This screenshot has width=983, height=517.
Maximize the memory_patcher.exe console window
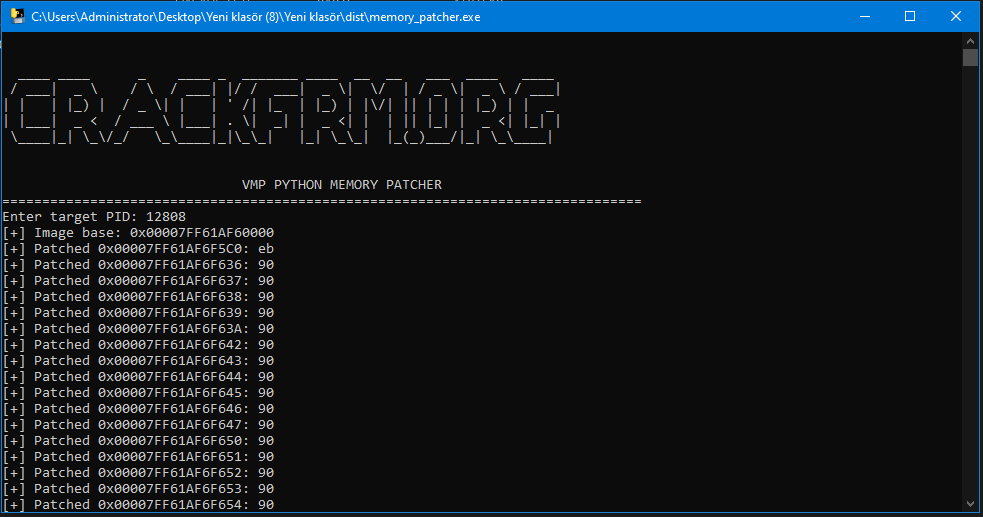click(910, 16)
